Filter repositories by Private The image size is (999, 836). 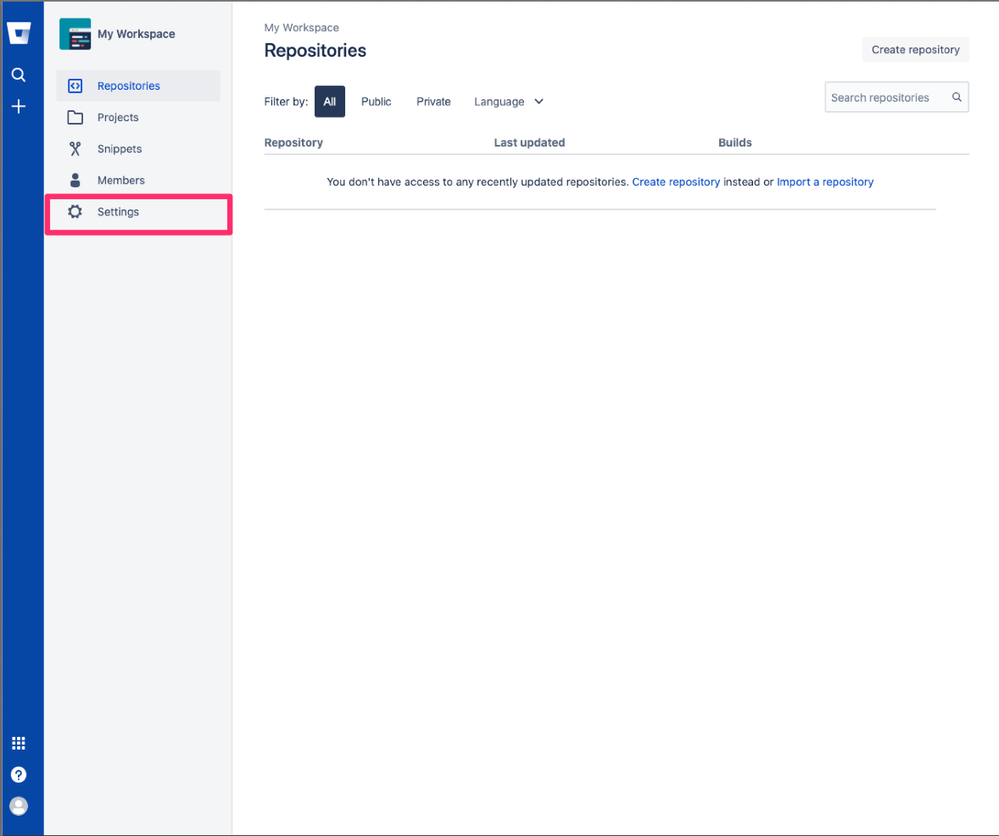point(433,101)
